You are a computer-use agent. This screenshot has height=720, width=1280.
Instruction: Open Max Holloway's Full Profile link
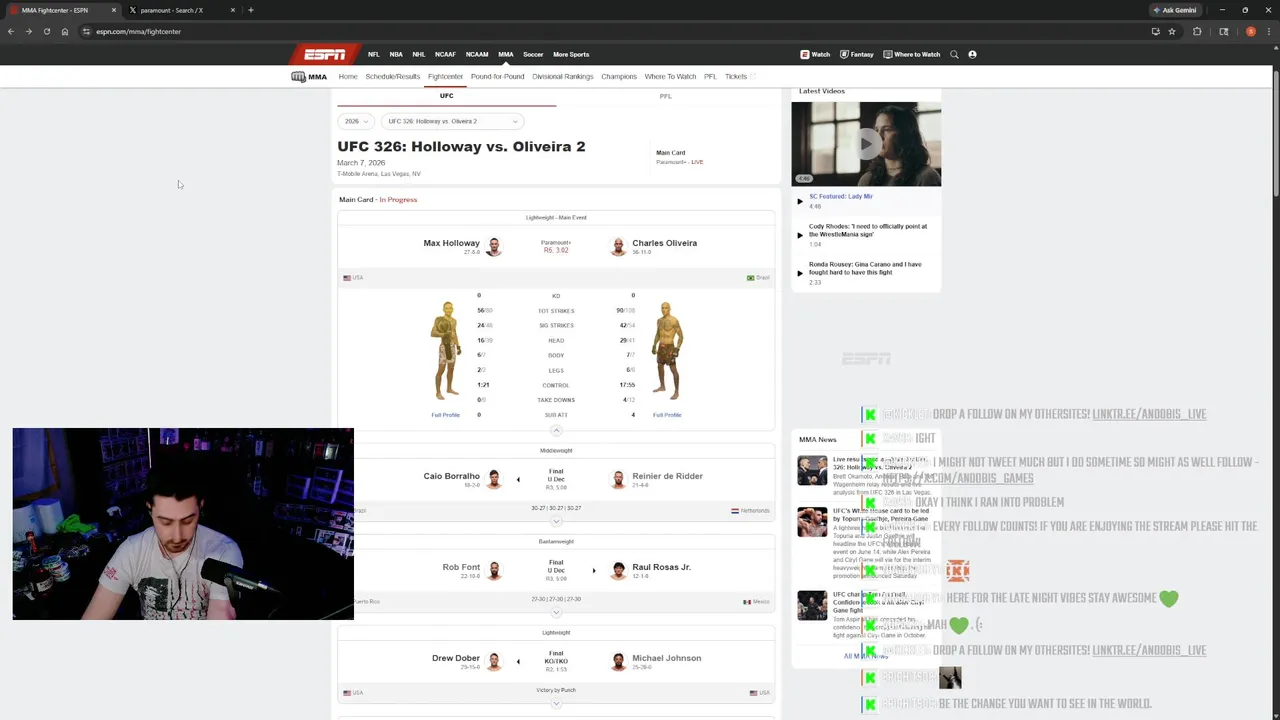446,415
